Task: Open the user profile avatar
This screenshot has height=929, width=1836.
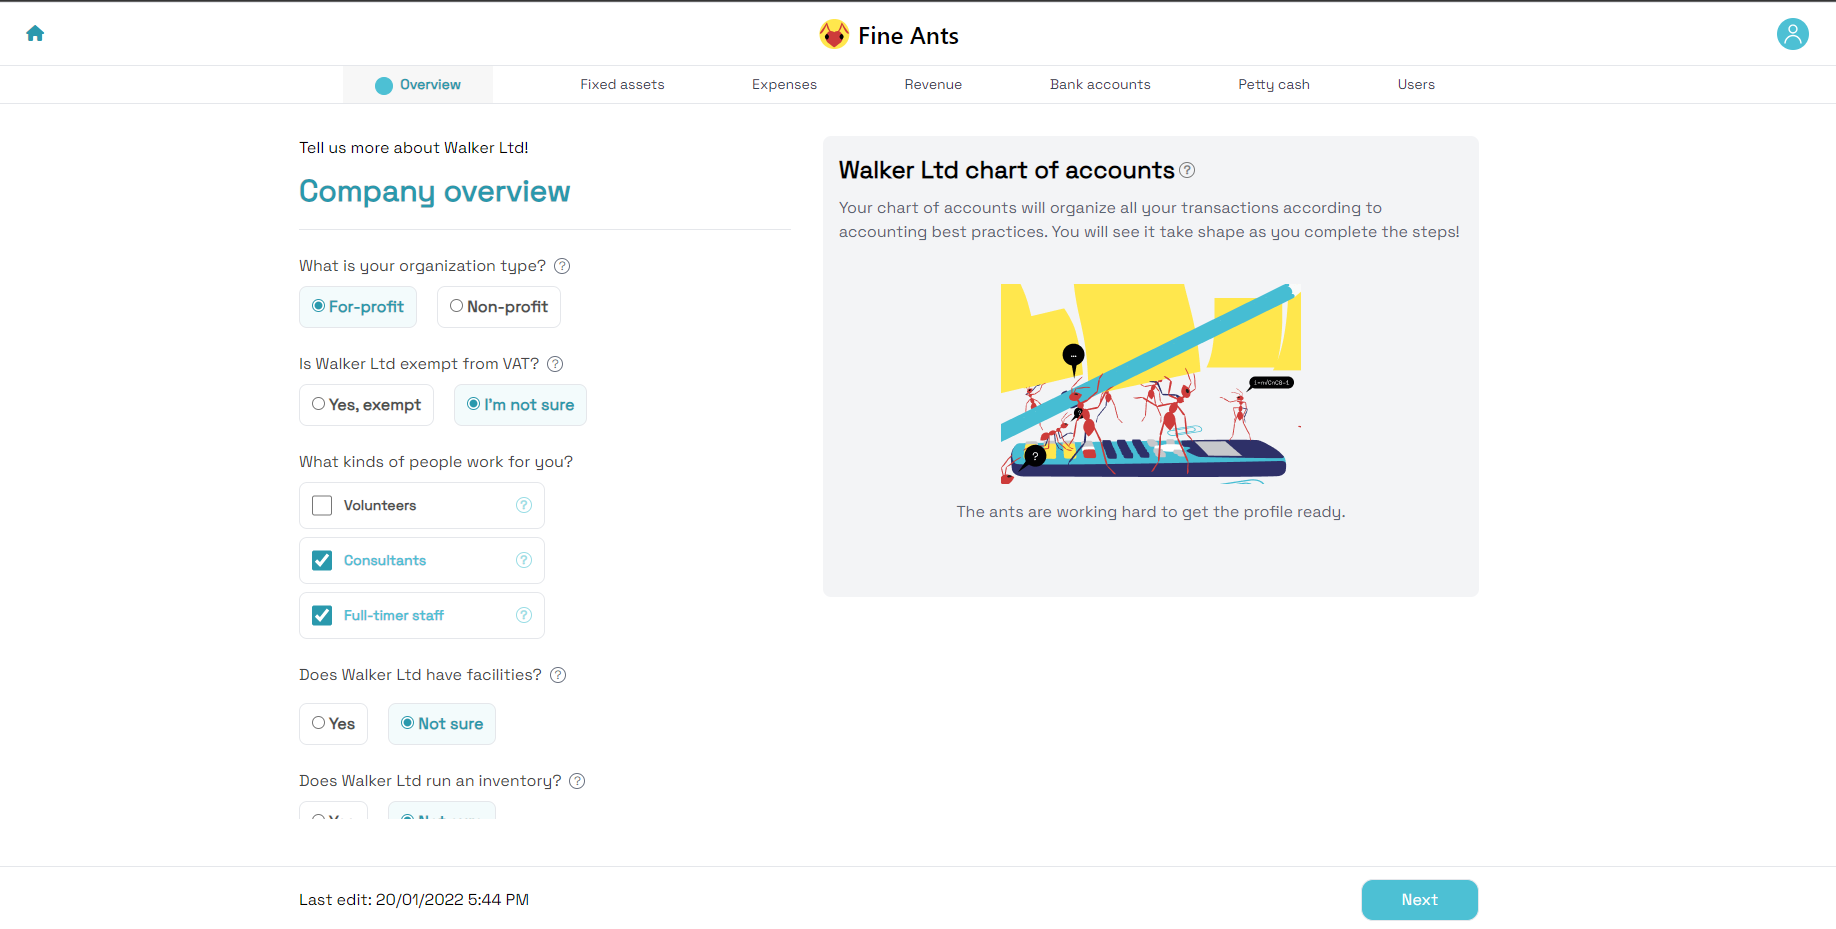Action: [1792, 34]
